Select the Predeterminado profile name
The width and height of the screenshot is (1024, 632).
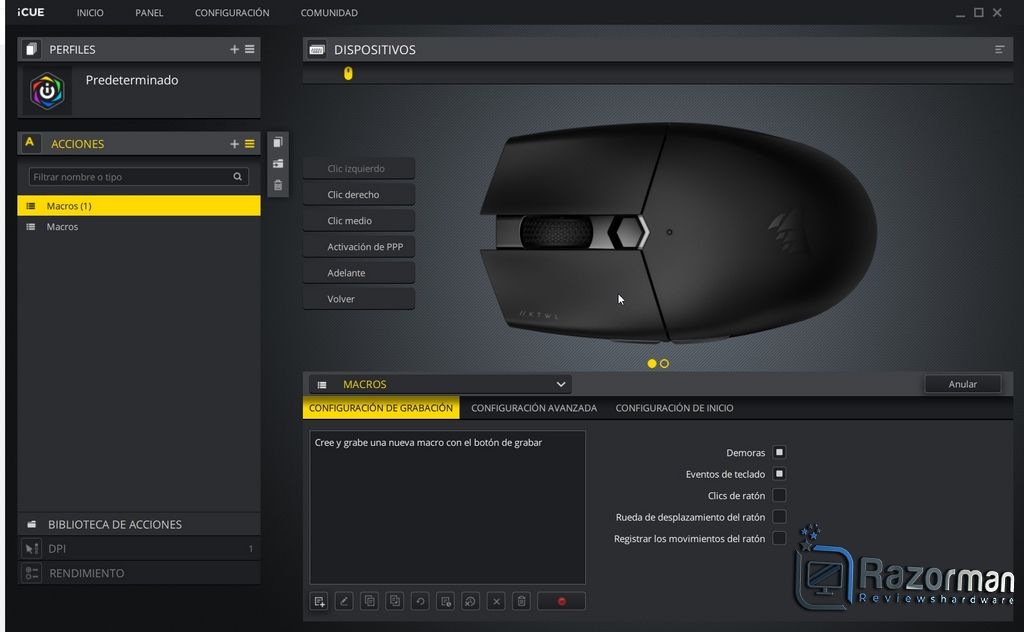(132, 80)
